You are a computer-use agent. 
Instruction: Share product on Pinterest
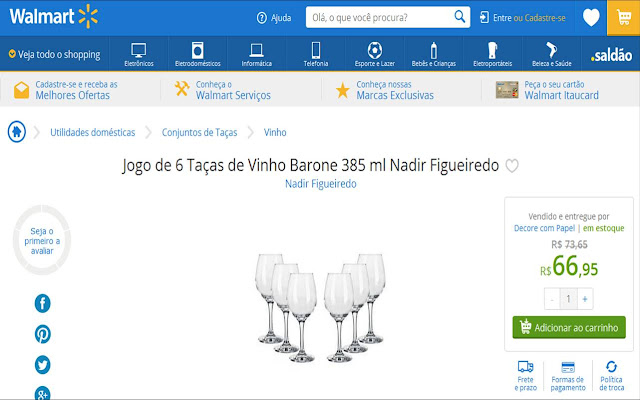[x=42, y=334]
